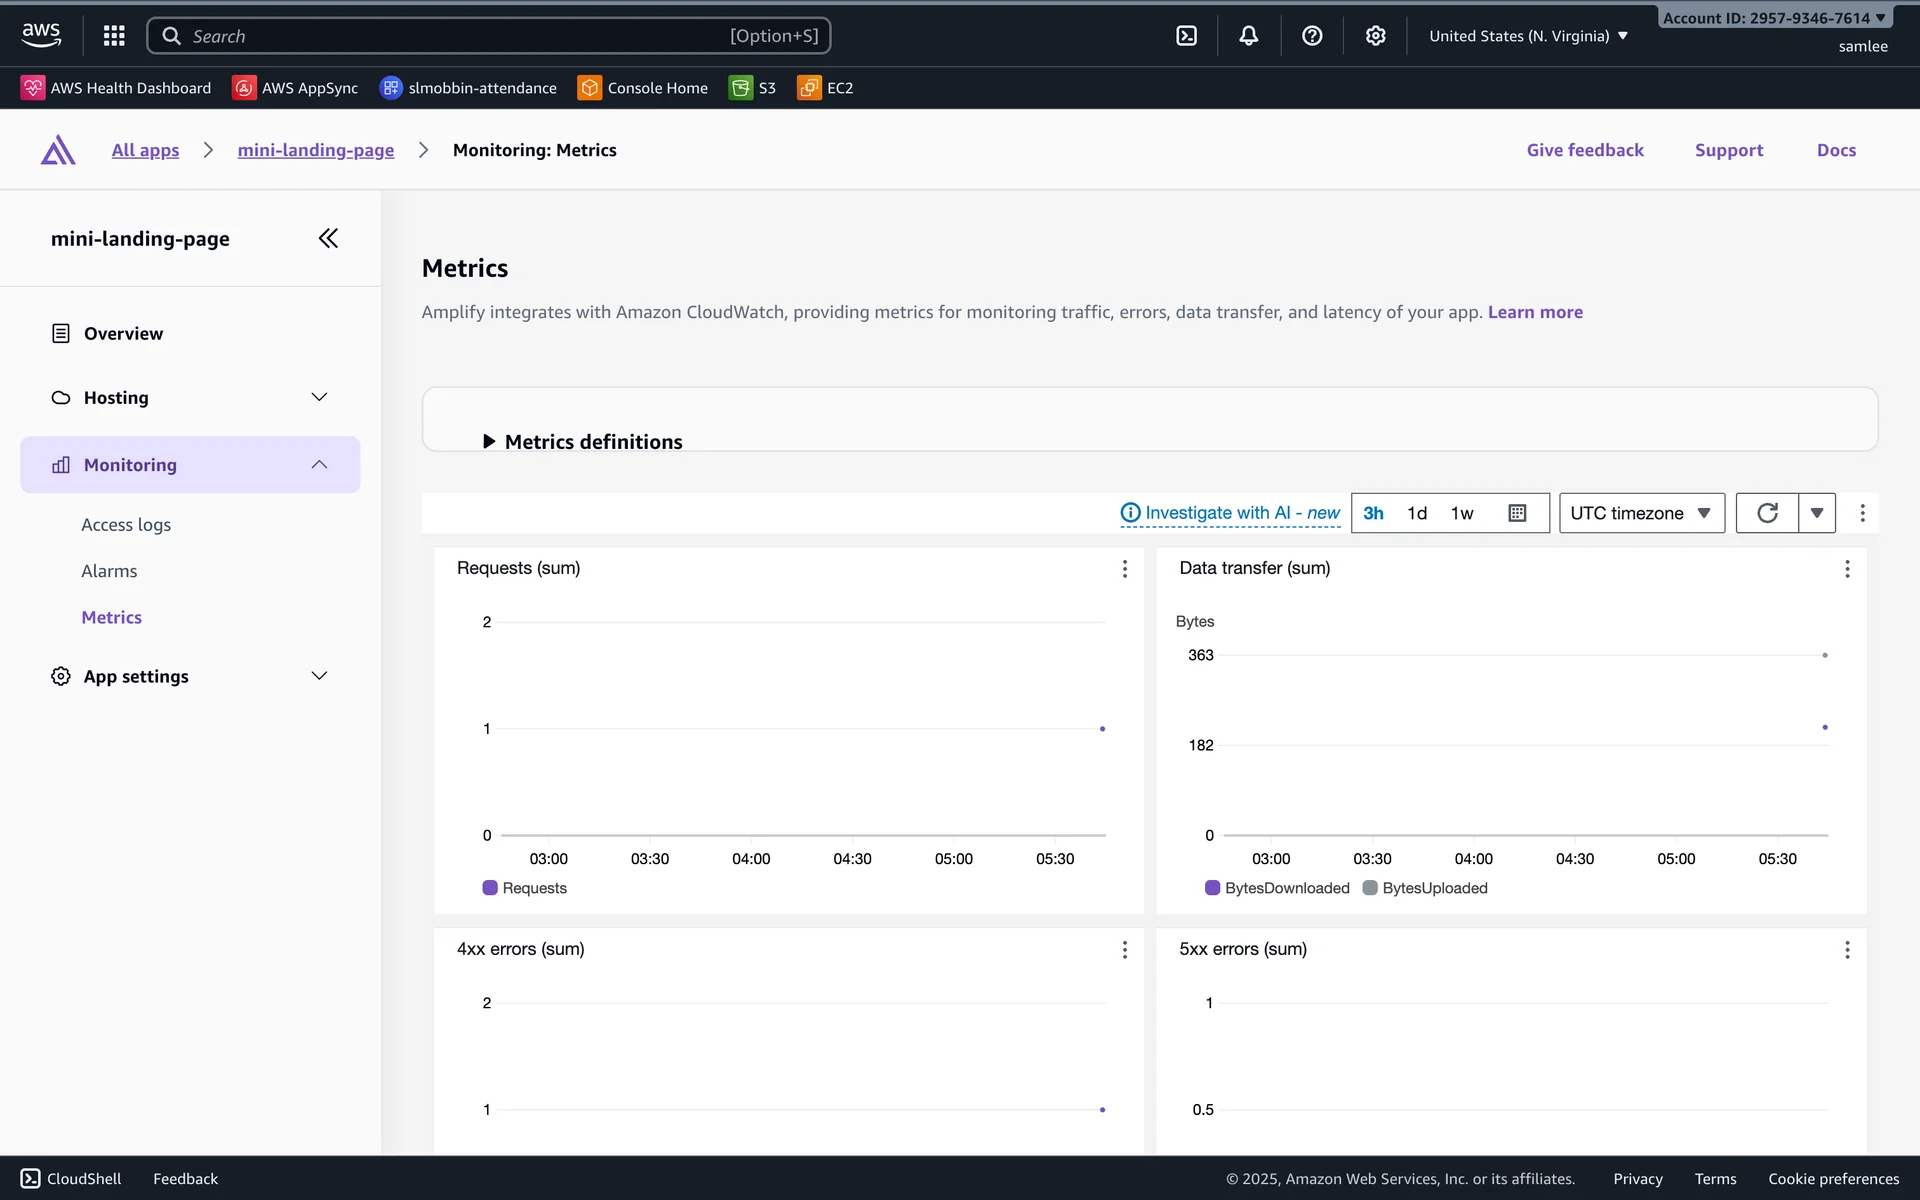The image size is (1920, 1200).
Task: Collapse the mini-landing-page sidebar
Action: pyautogui.click(x=328, y=238)
